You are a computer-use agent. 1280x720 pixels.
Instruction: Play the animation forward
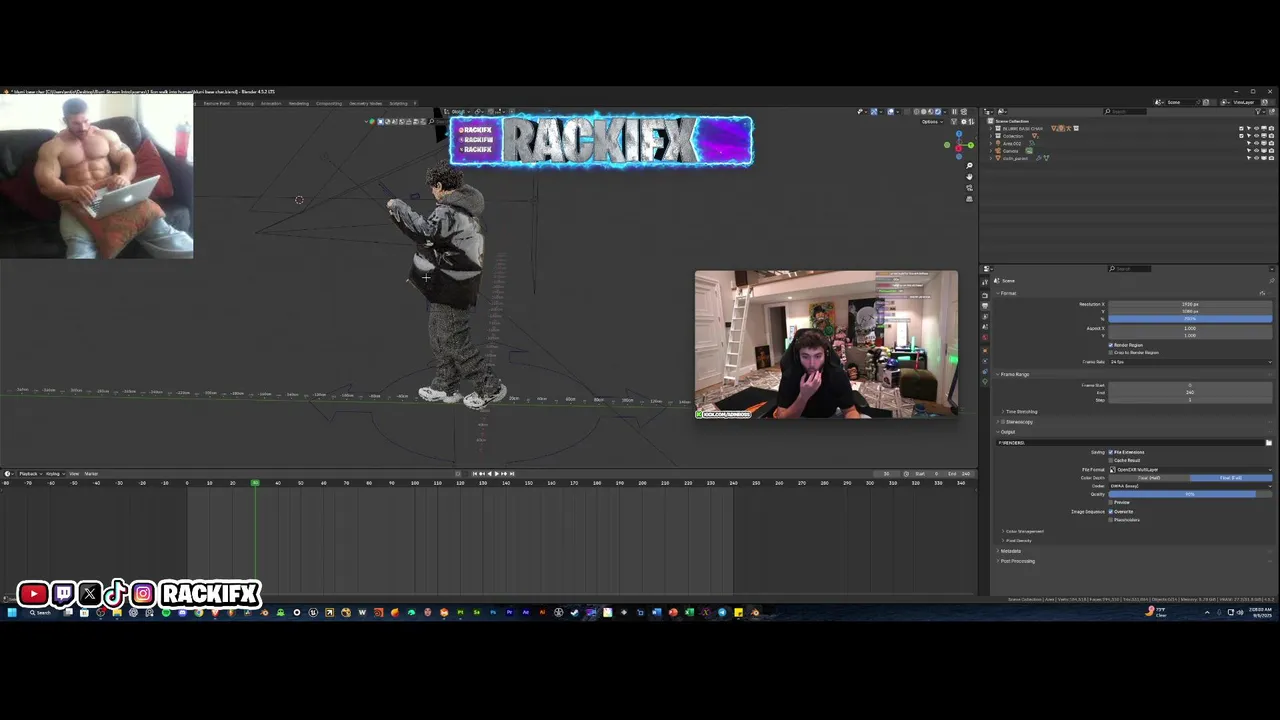(497, 474)
